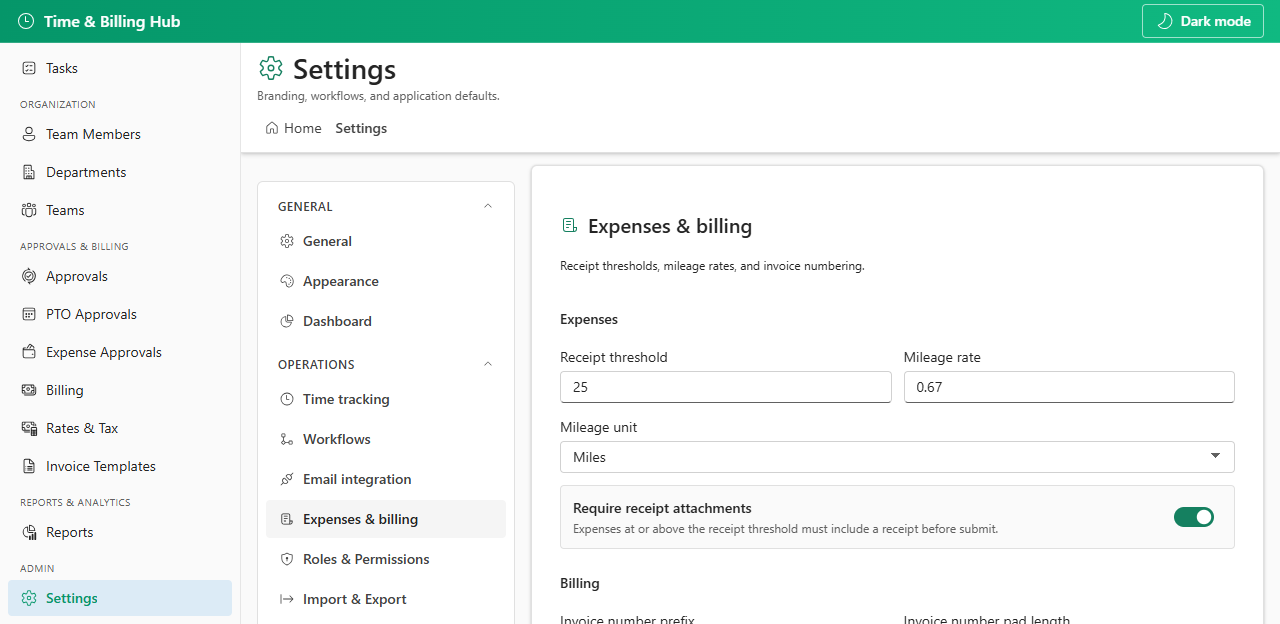The image size is (1280, 624).
Task: Collapse the OPERATIONS section chevron
Action: coord(488,364)
